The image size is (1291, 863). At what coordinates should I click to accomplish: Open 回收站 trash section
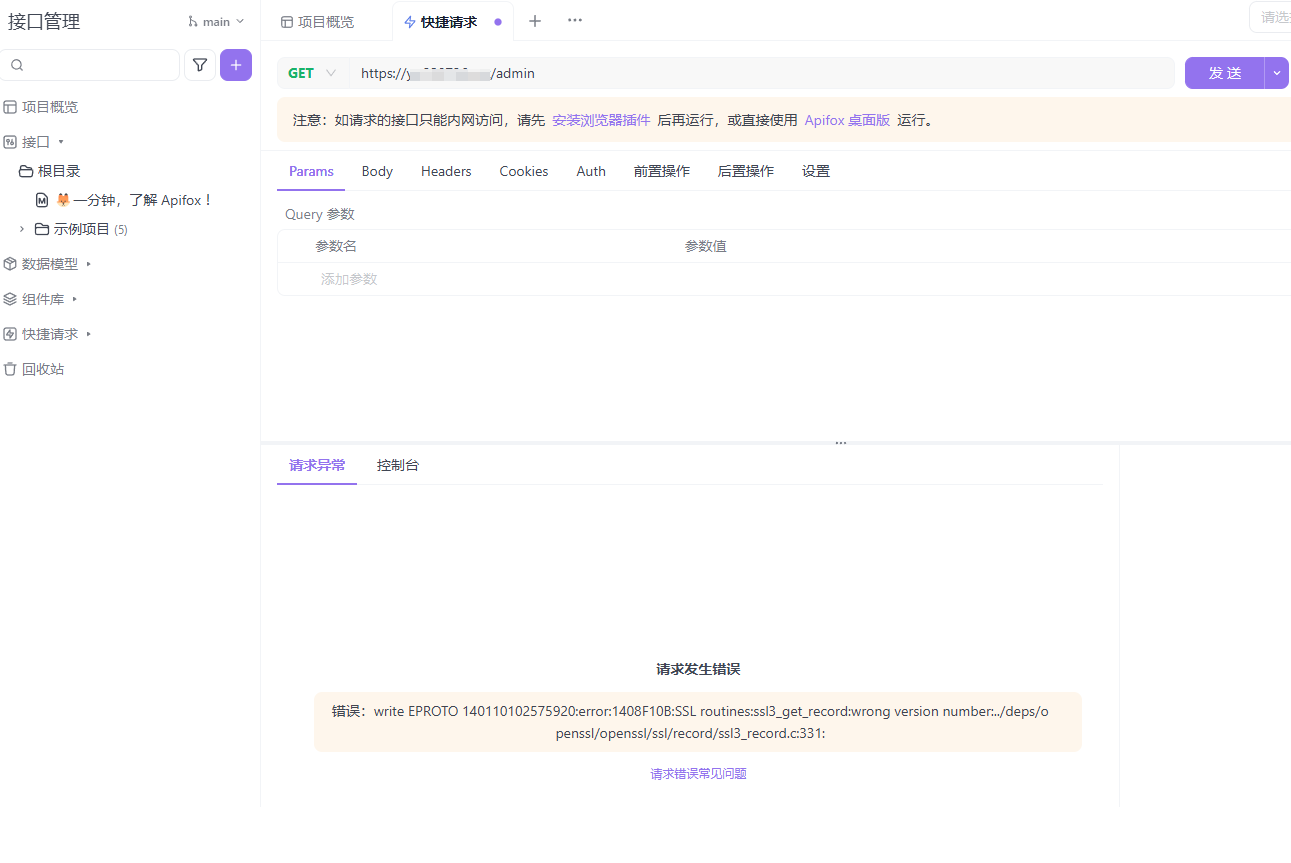click(43, 369)
